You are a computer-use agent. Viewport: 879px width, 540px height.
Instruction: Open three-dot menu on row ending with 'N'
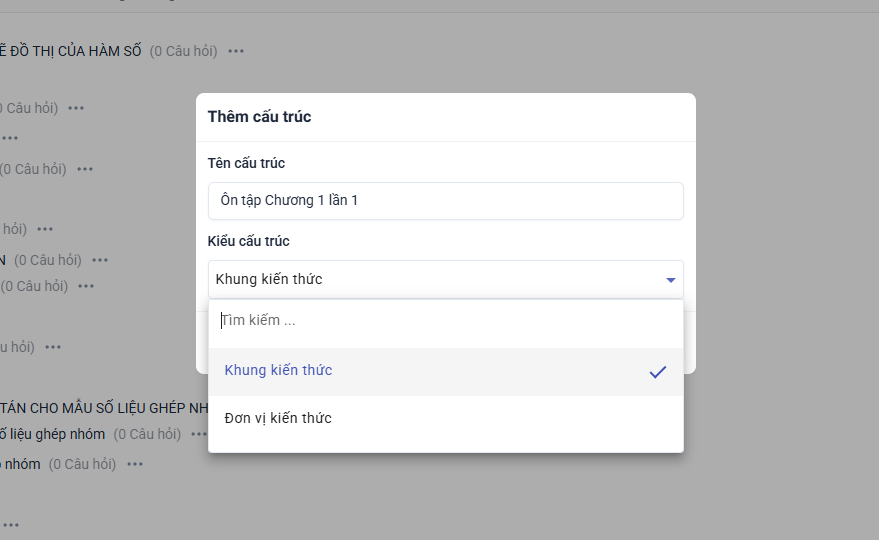100,260
